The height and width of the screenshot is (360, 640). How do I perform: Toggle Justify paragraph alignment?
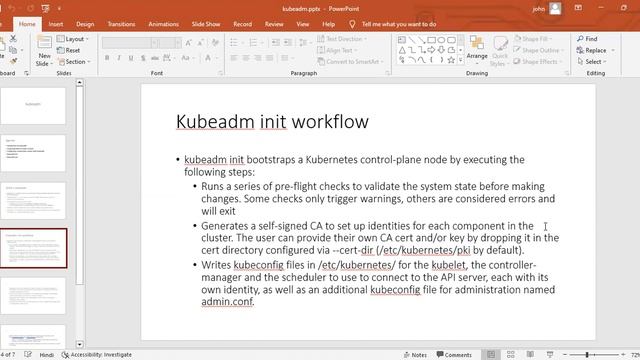click(x=269, y=58)
